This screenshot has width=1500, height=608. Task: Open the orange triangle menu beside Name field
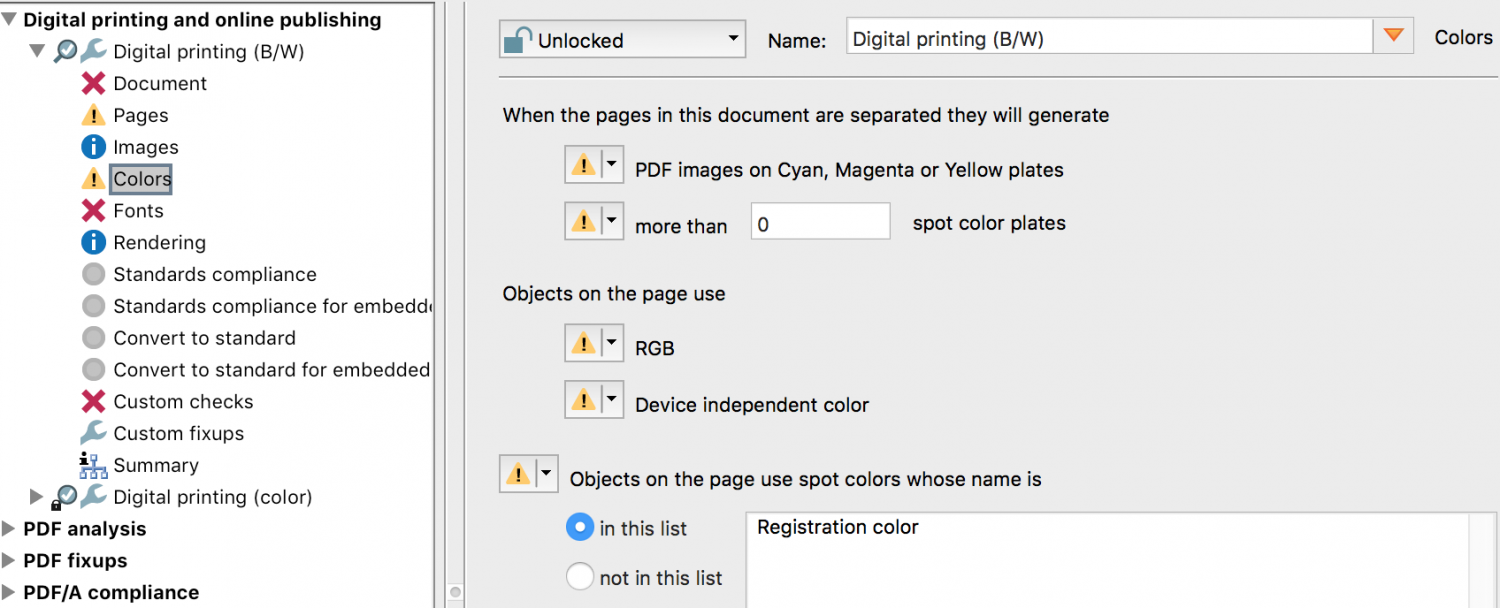coord(1393,37)
